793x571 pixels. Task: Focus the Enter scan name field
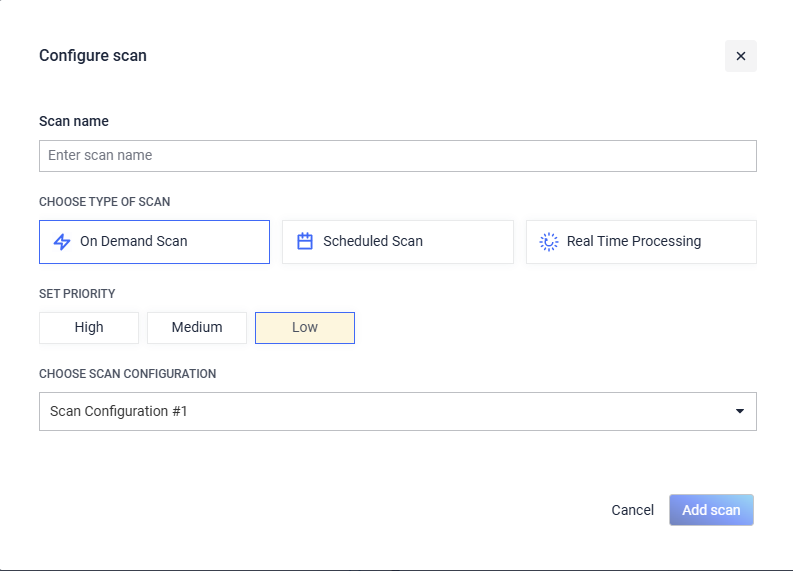(x=398, y=156)
